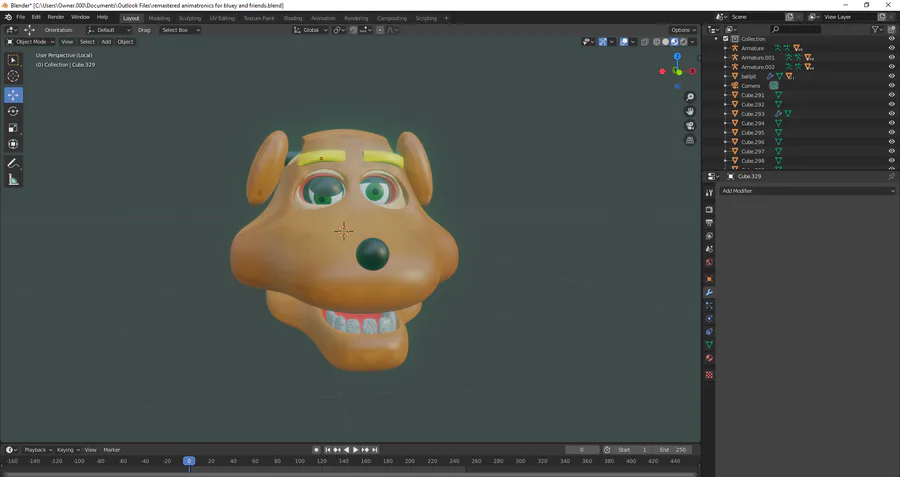Open the timeline Playback popover
Image resolution: width=900 pixels, height=477 pixels.
click(x=38, y=450)
